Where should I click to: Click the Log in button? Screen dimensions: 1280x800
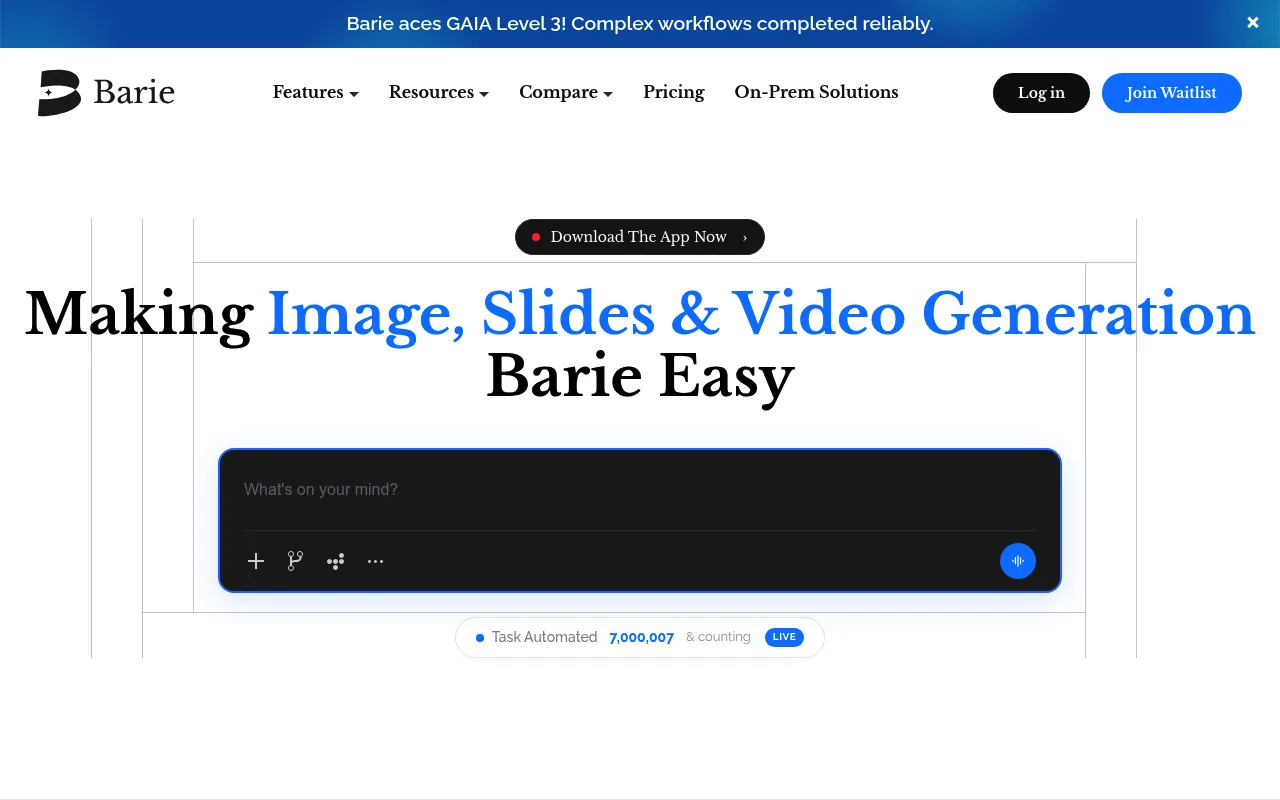point(1041,93)
